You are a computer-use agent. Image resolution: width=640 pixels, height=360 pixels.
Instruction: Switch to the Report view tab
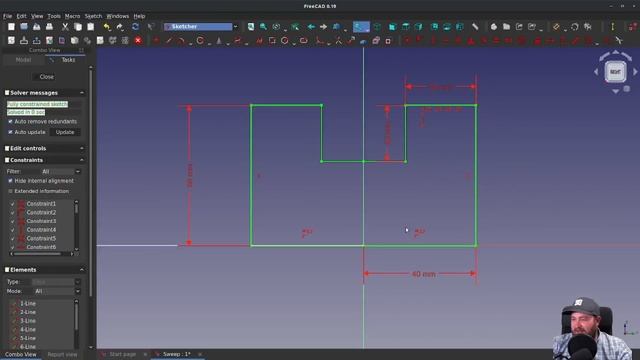62,355
